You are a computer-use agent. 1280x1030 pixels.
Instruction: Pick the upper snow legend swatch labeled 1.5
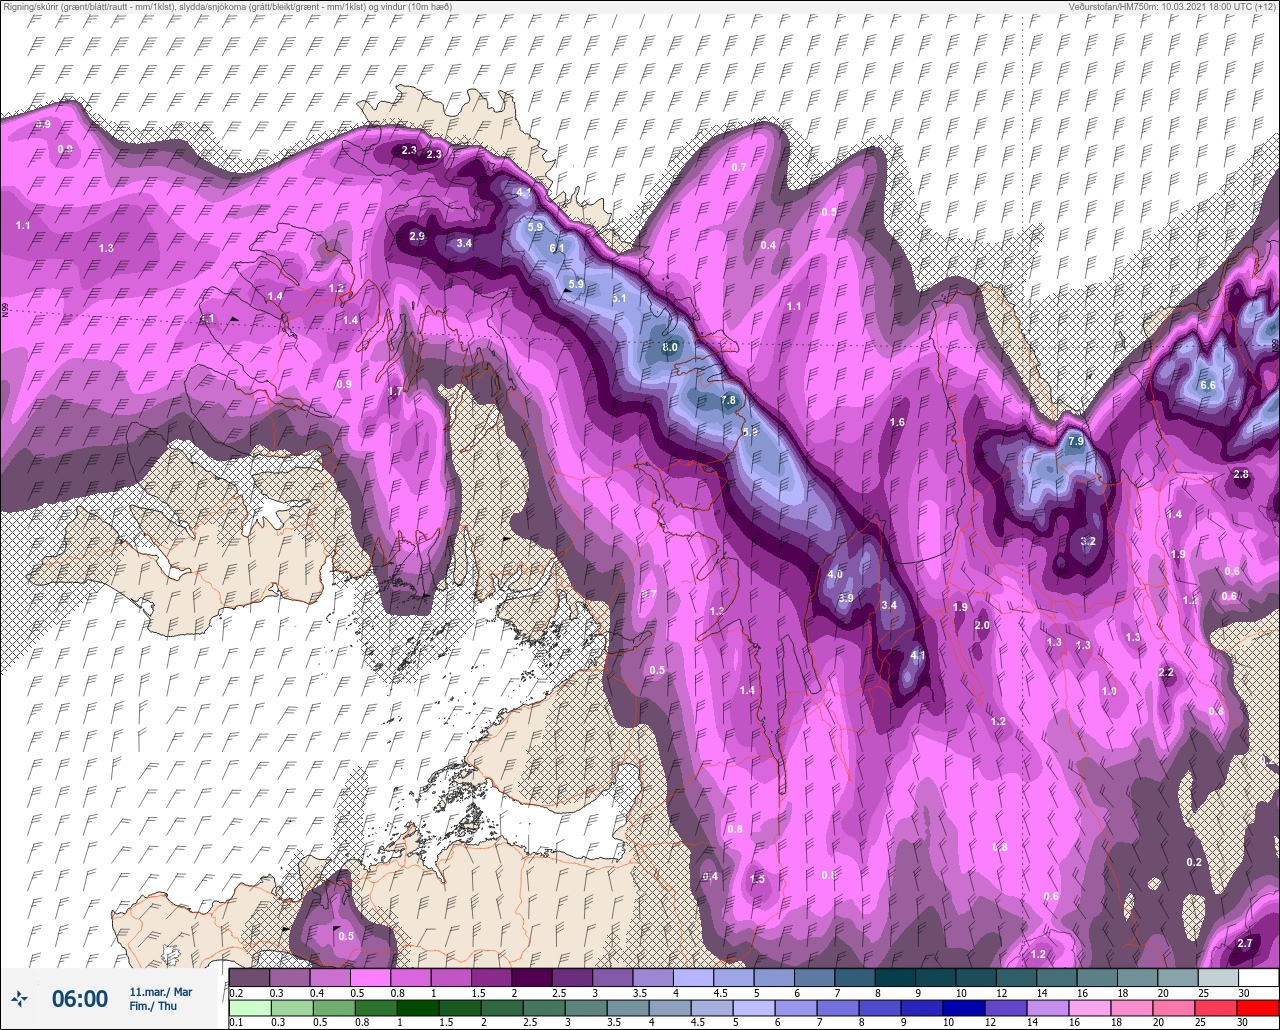click(492, 977)
